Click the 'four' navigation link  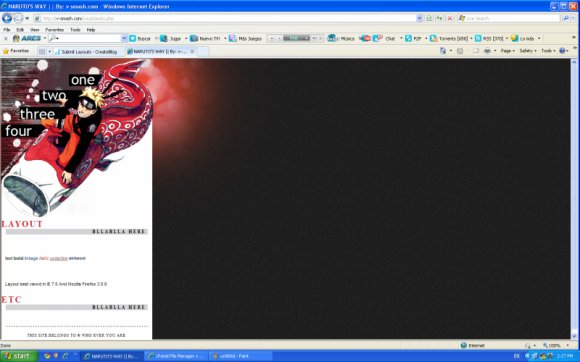tap(18, 131)
